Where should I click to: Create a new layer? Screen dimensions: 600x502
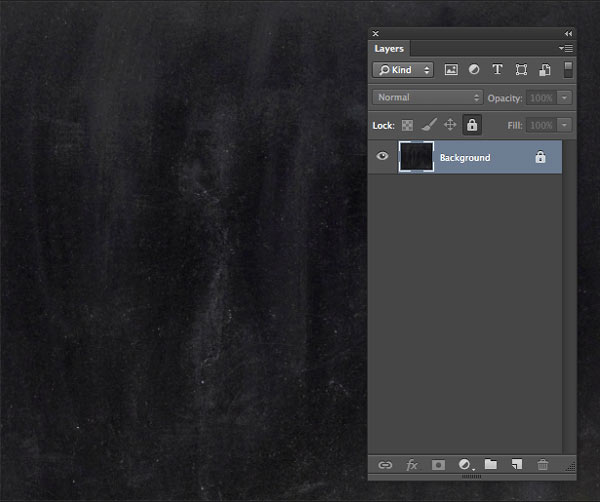tap(517, 465)
